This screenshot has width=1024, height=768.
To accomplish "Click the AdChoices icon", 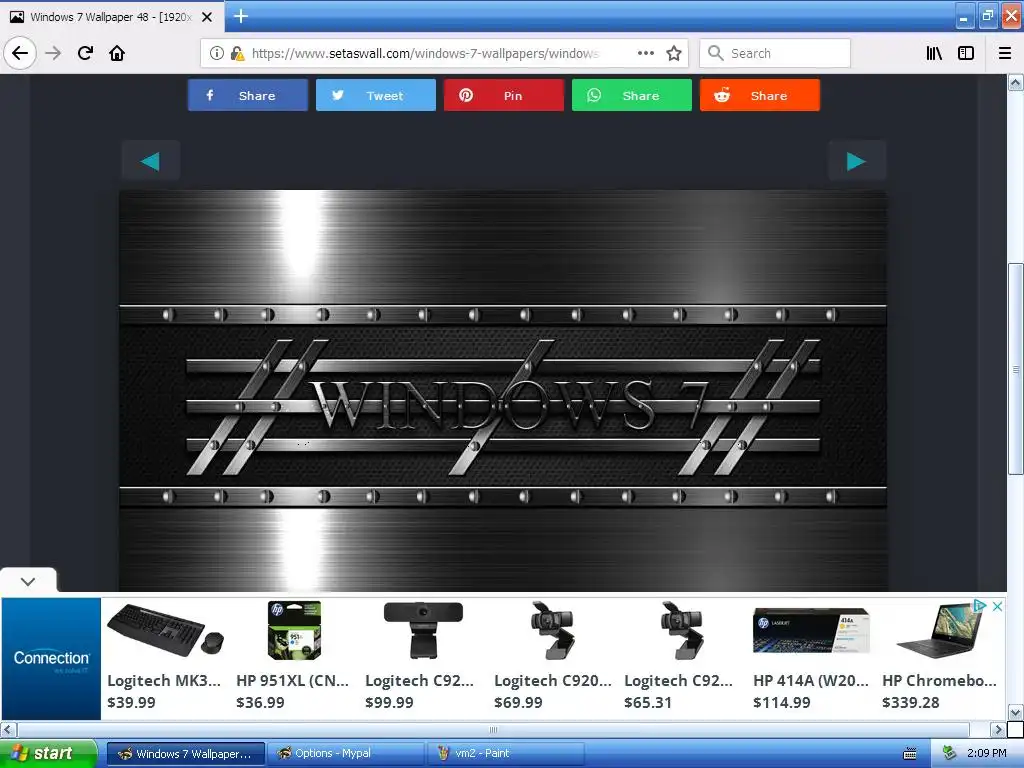I will (980, 605).
